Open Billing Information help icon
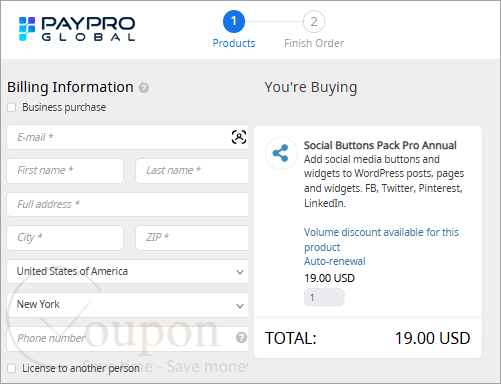Image resolution: width=501 pixels, height=384 pixels. pyautogui.click(x=144, y=88)
